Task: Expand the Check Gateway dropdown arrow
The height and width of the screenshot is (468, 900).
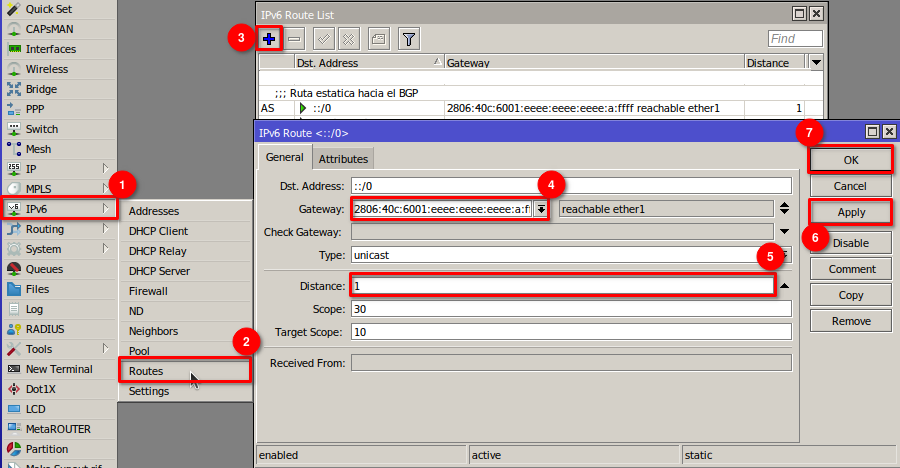Action: [x=784, y=232]
